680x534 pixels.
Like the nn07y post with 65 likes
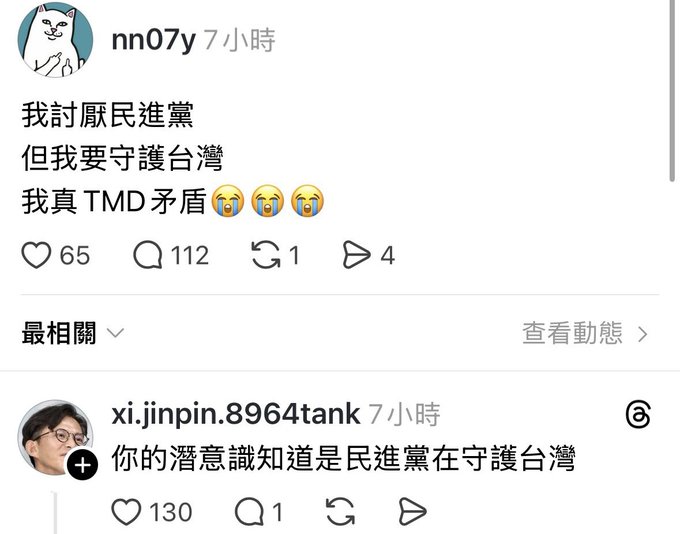(x=36, y=255)
